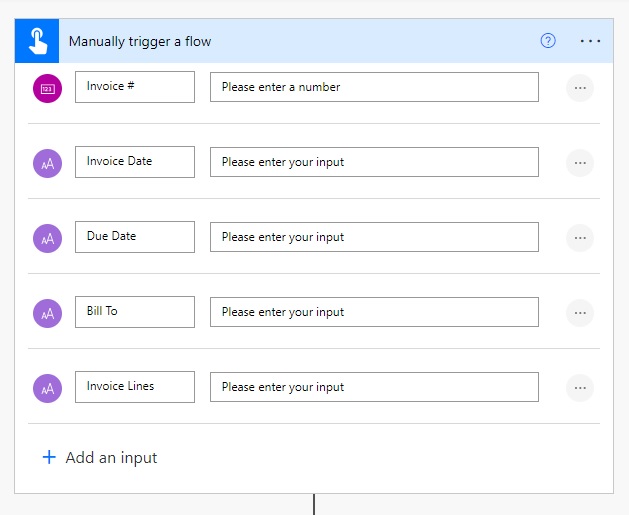
Task: Edit the Invoice Lines name field
Action: pyautogui.click(x=135, y=387)
